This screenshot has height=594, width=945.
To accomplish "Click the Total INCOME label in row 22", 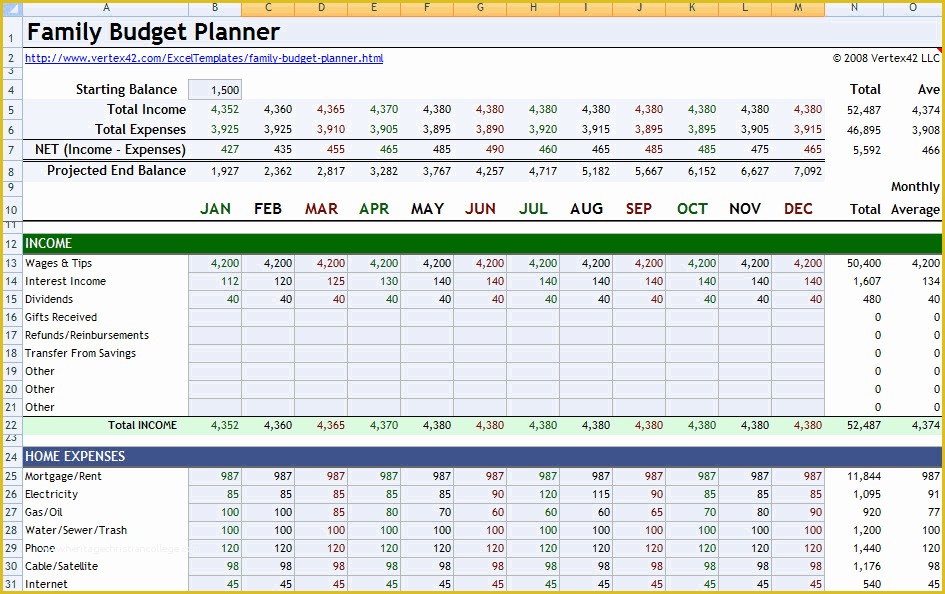I will click(142, 425).
